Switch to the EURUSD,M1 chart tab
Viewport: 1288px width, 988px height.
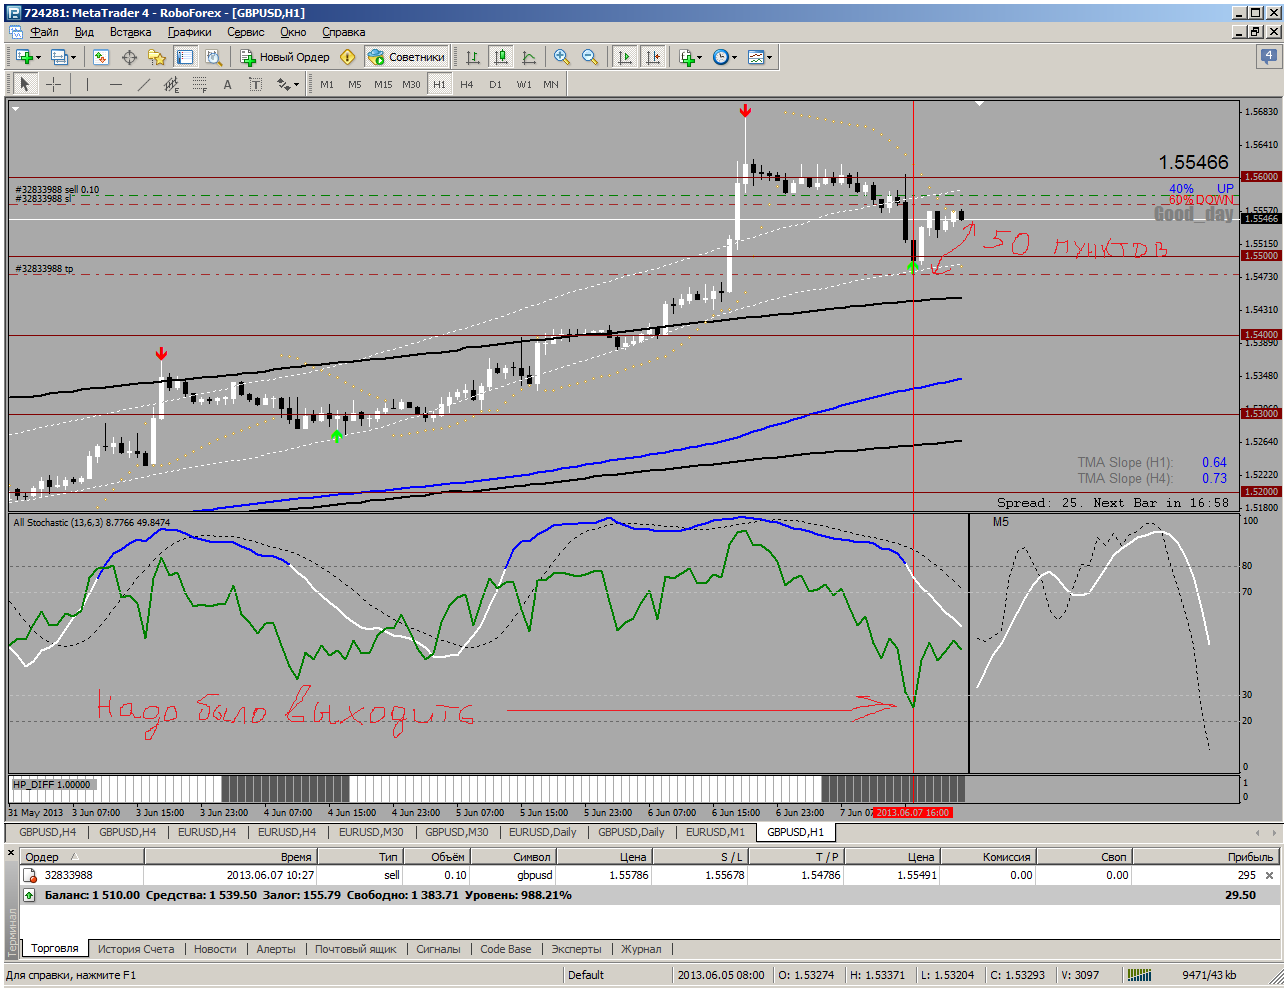715,832
